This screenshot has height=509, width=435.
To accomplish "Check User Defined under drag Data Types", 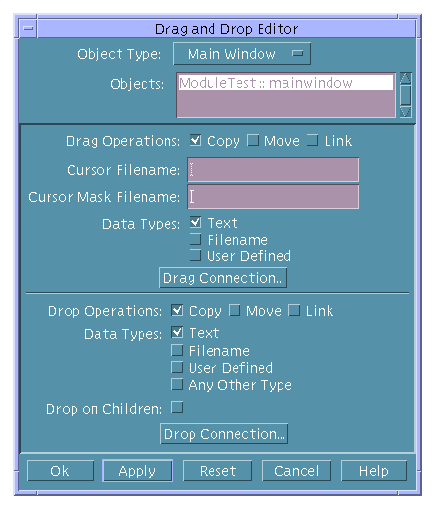I will point(195,256).
